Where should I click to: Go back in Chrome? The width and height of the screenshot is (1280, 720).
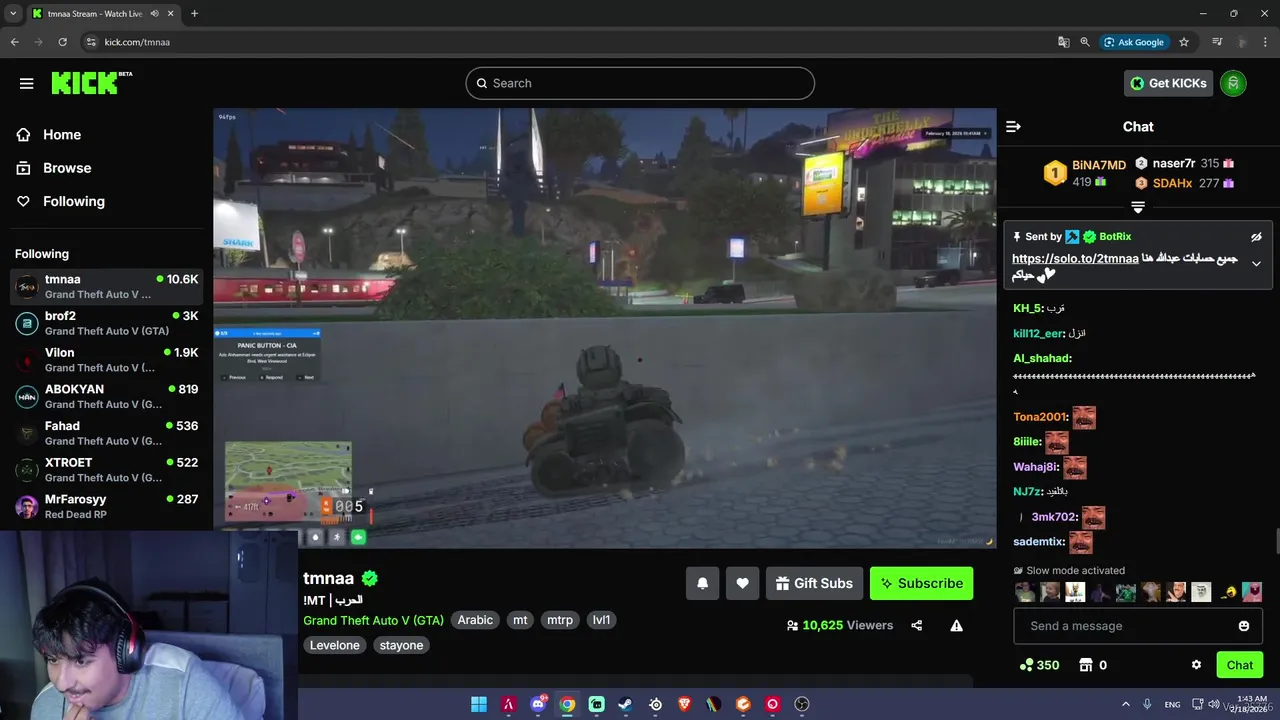pos(15,42)
